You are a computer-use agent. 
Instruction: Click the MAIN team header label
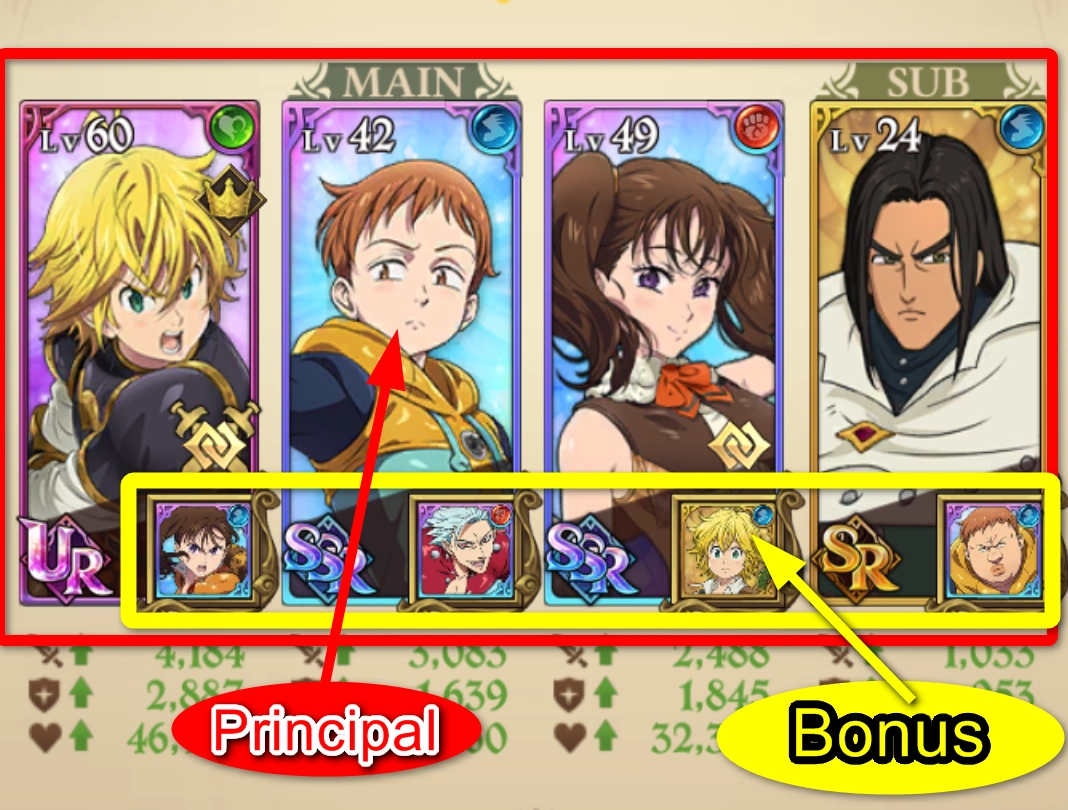pos(403,82)
